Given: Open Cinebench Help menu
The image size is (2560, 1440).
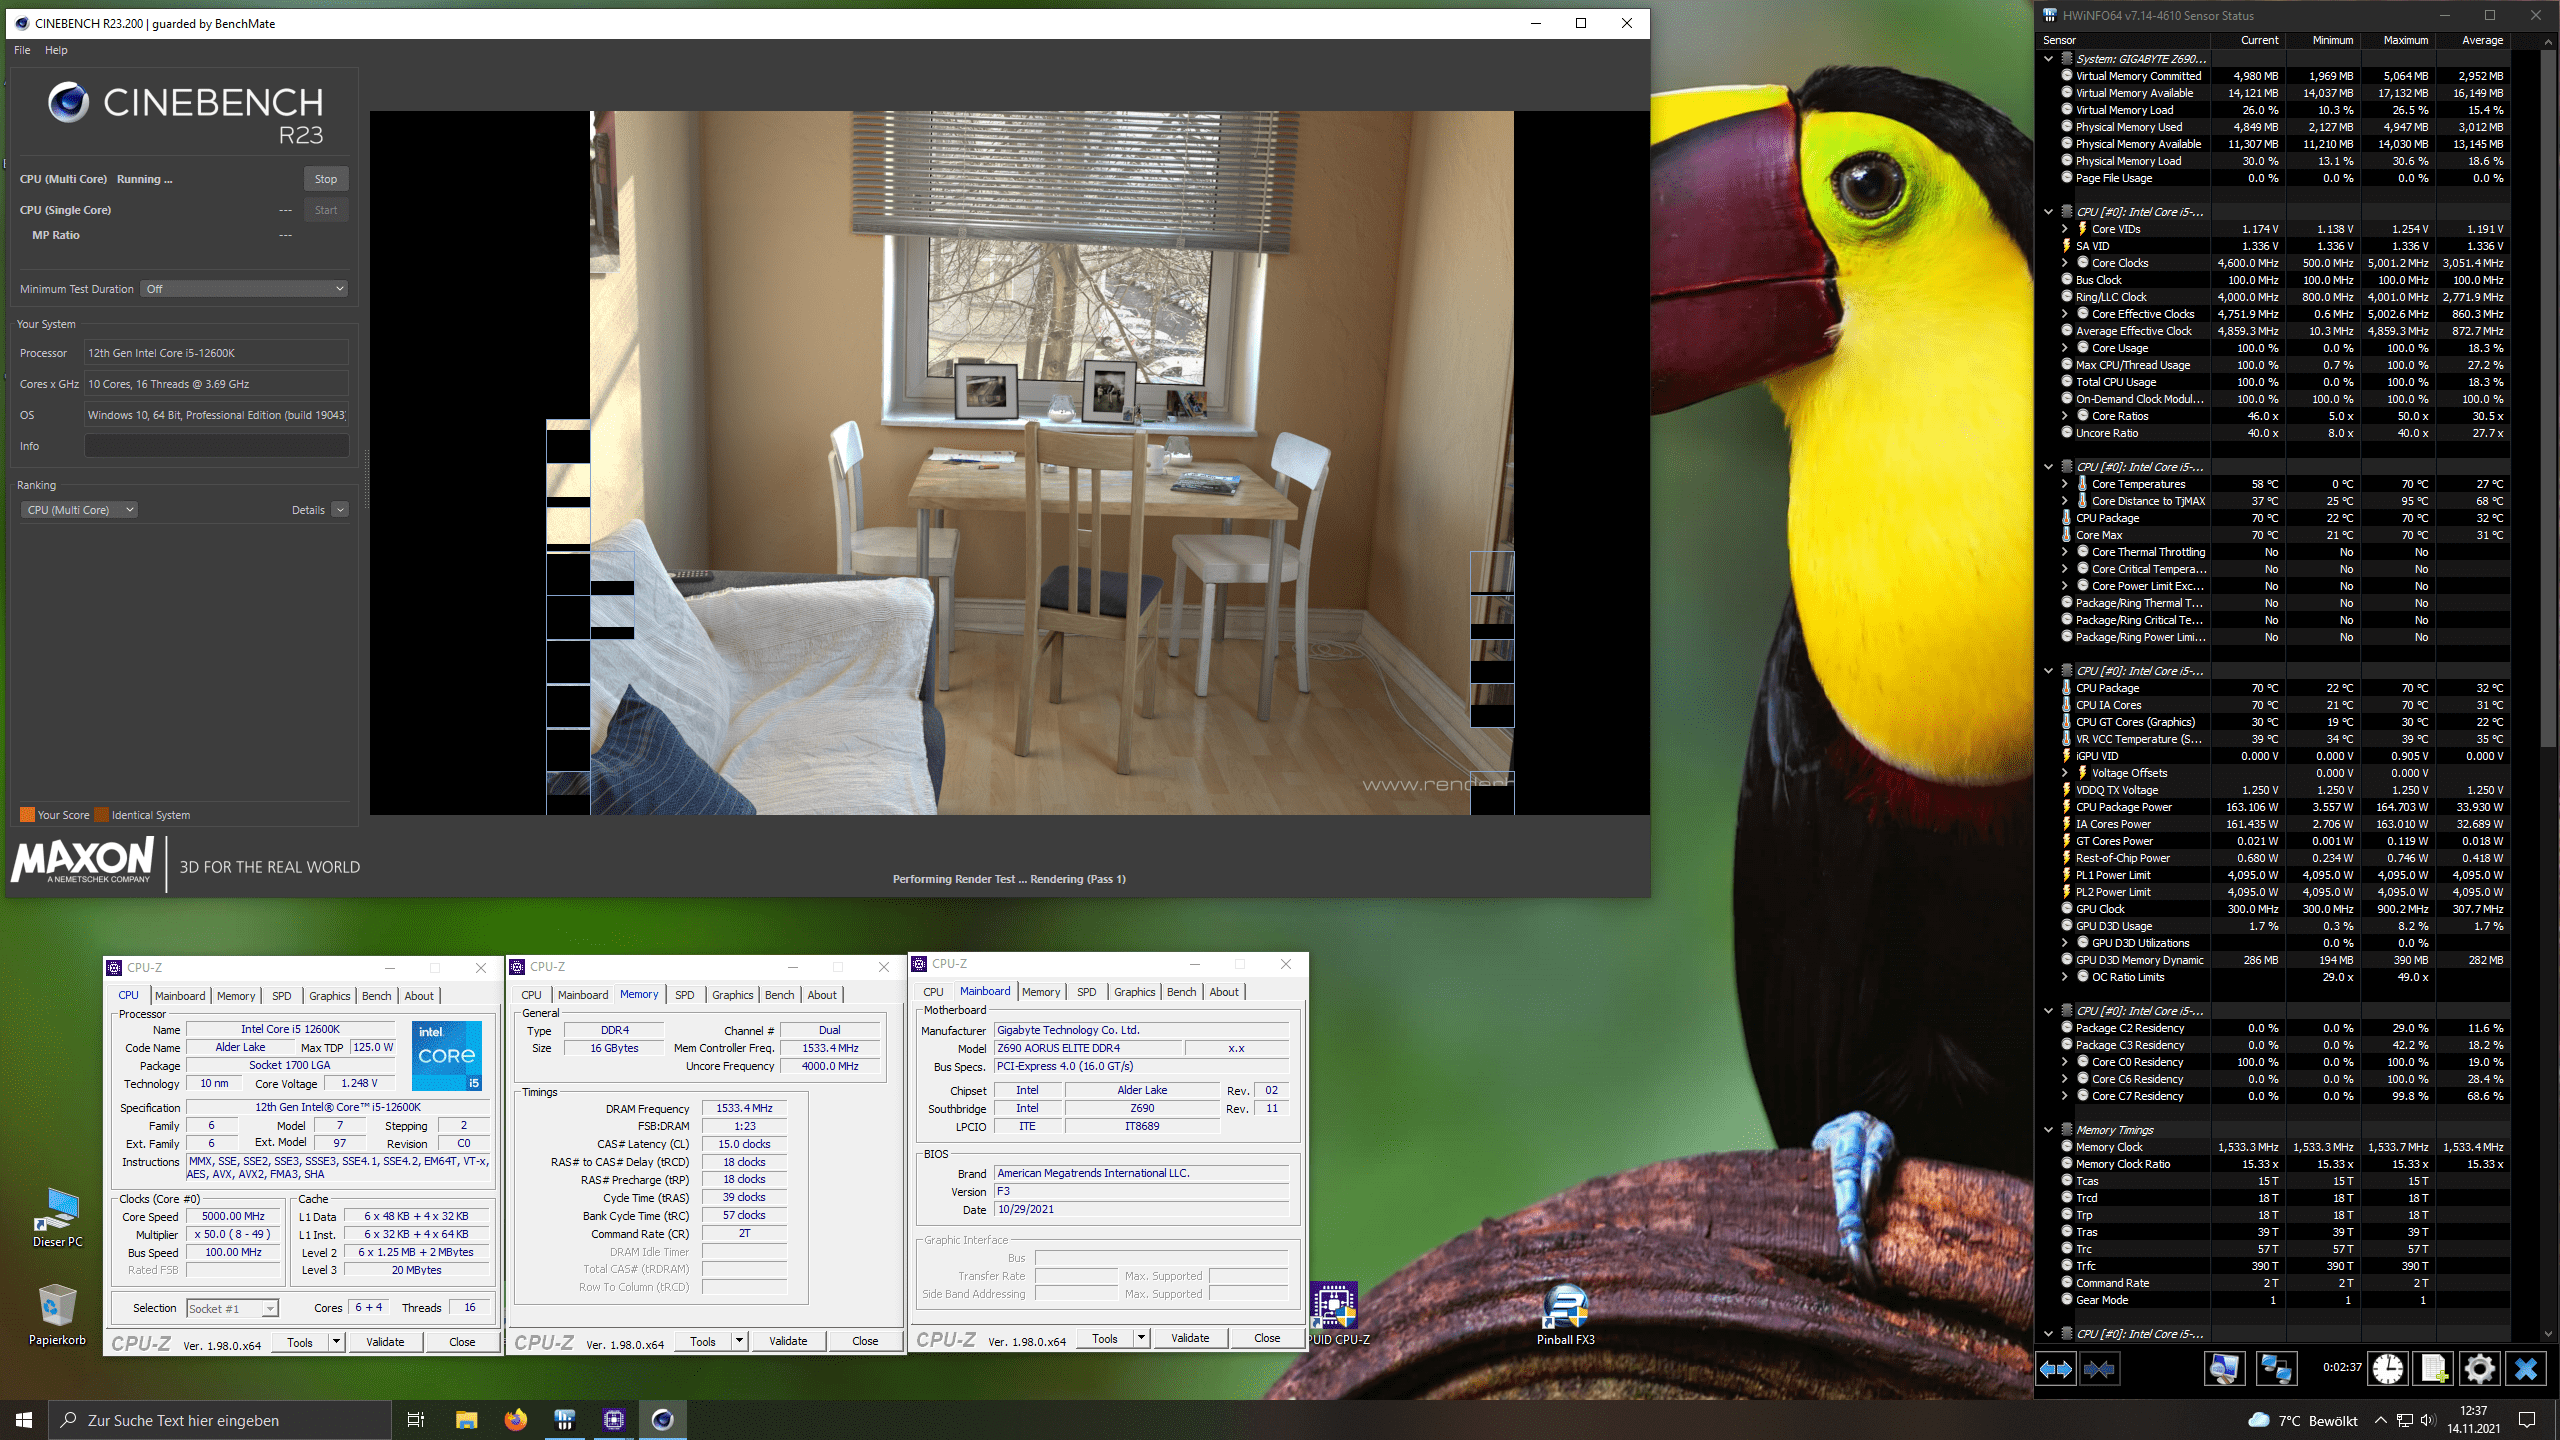Looking at the screenshot, I should [x=56, y=50].
